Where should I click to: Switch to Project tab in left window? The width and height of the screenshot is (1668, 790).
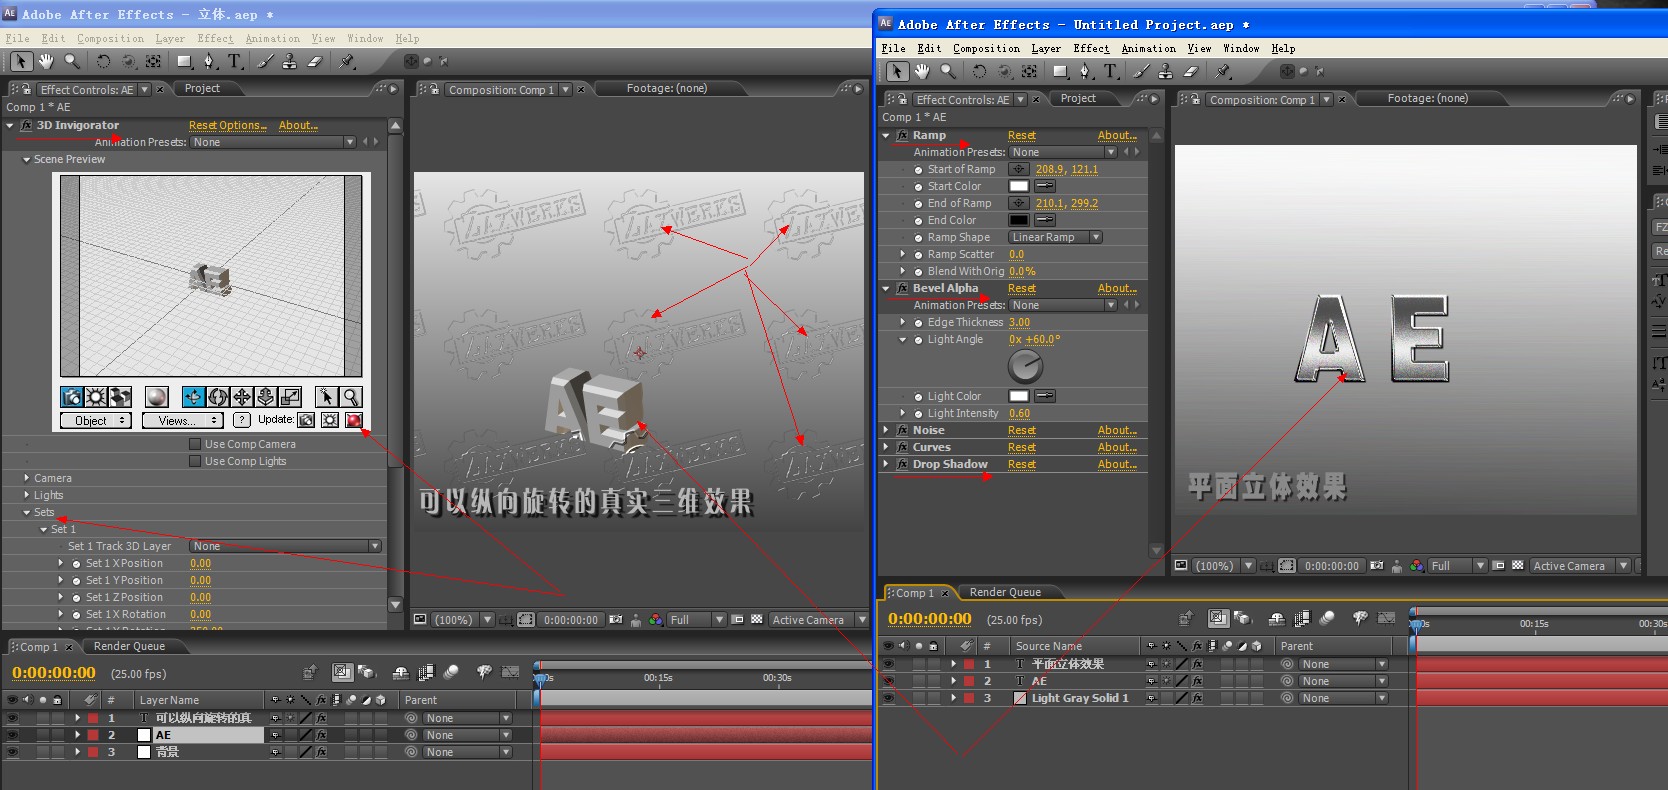(202, 88)
